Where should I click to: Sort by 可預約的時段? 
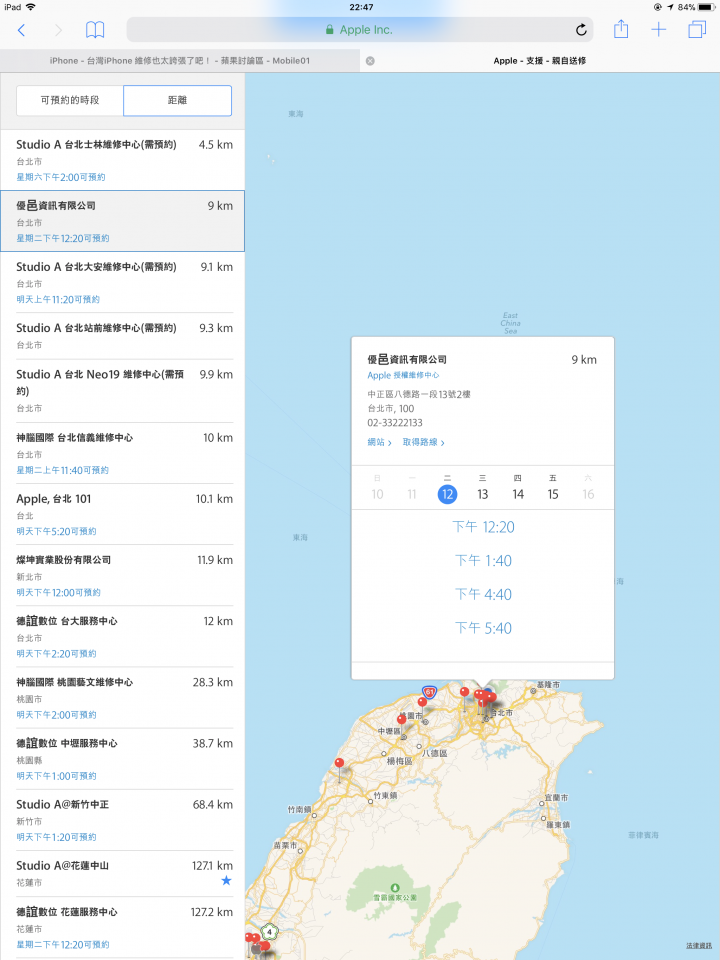coord(70,100)
